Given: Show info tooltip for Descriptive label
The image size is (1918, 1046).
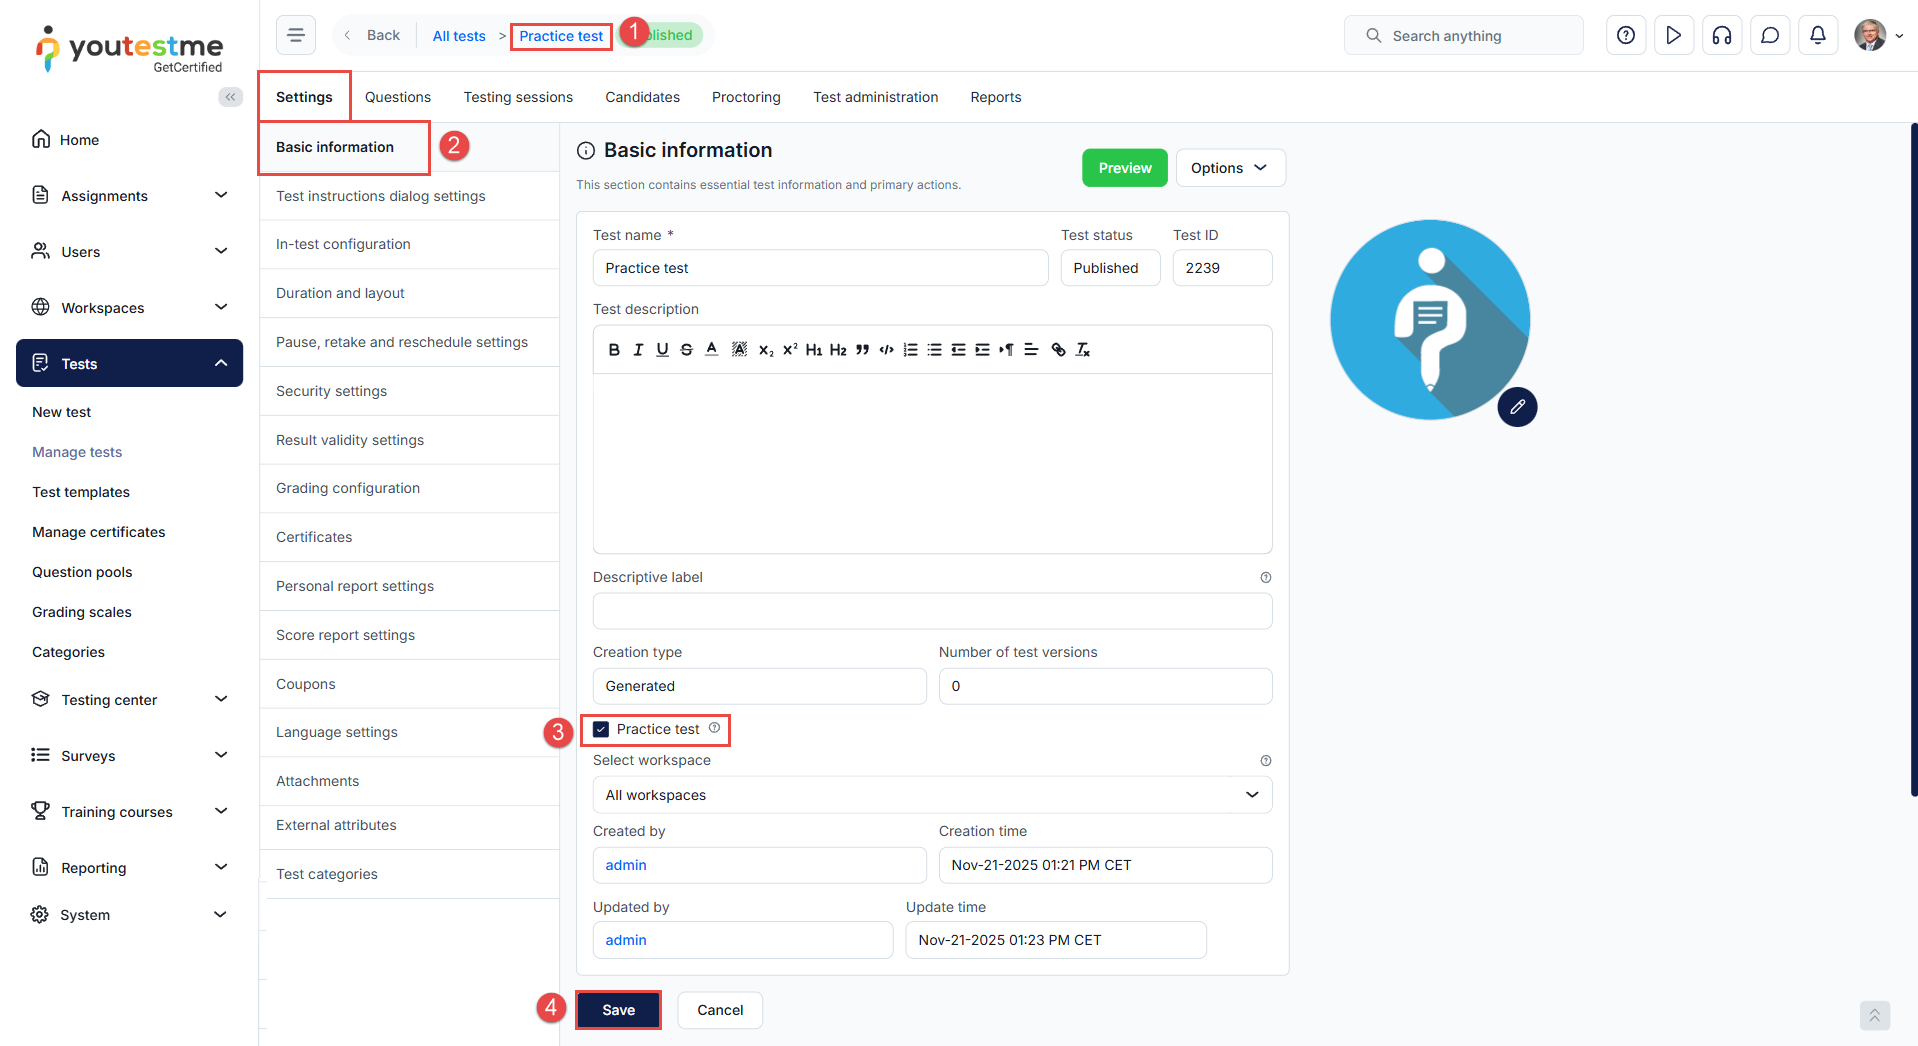Looking at the screenshot, I should (x=1266, y=578).
